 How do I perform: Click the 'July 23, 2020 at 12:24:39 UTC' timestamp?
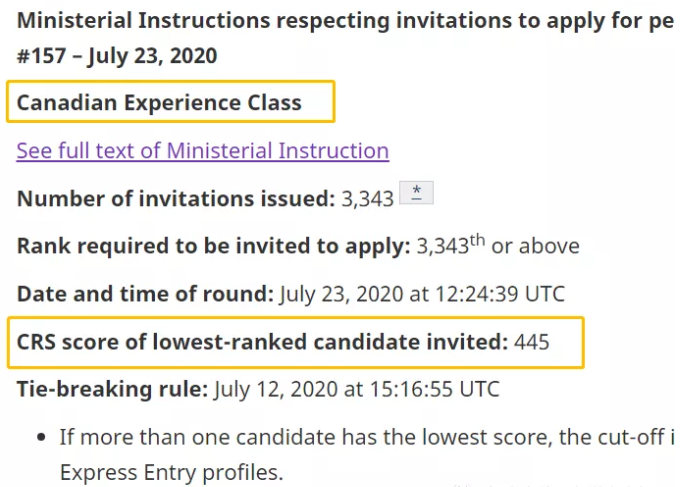point(422,294)
